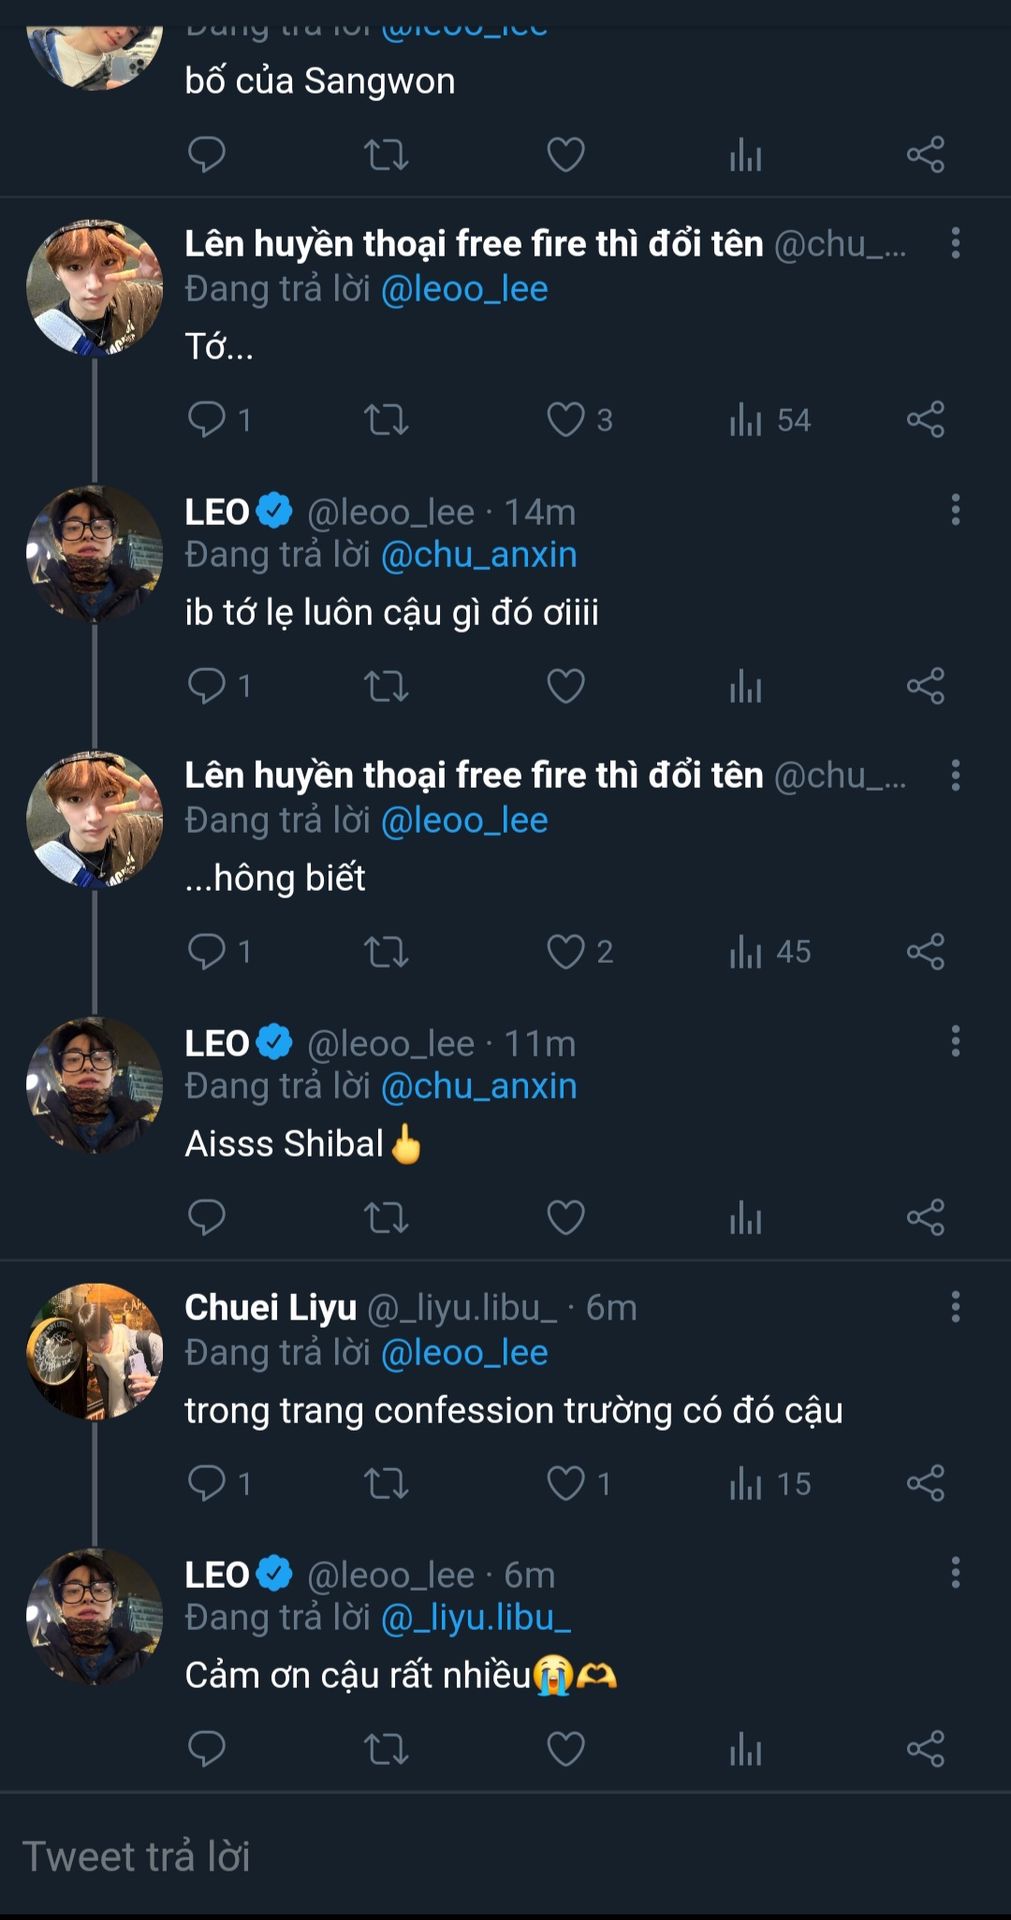Open more options for Chuei Liyu's tweet
The width and height of the screenshot is (1011, 1920).
coord(955,1307)
